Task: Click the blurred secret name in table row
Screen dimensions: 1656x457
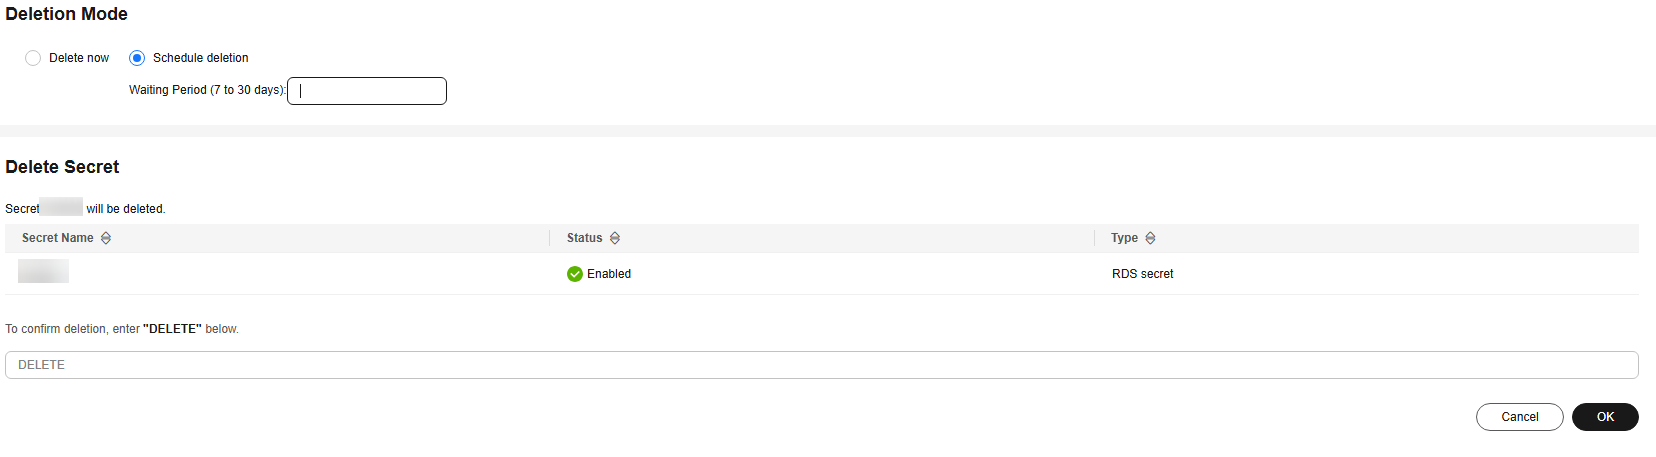Action: point(43,271)
